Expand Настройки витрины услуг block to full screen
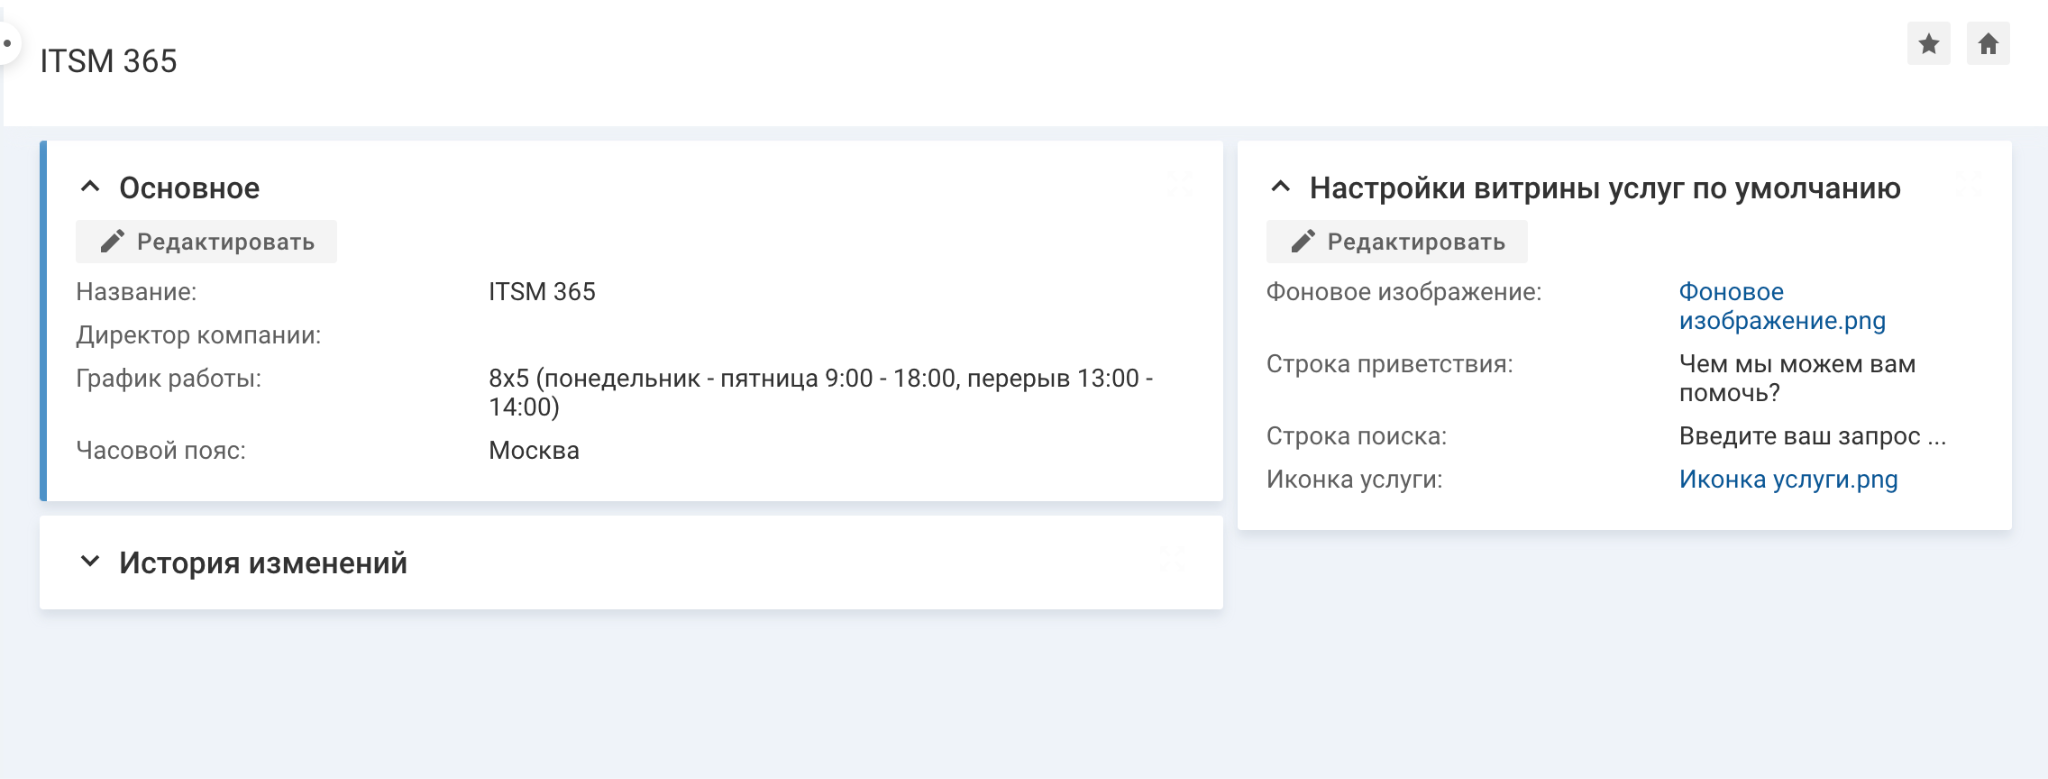The image size is (2048, 779). pos(1968,184)
